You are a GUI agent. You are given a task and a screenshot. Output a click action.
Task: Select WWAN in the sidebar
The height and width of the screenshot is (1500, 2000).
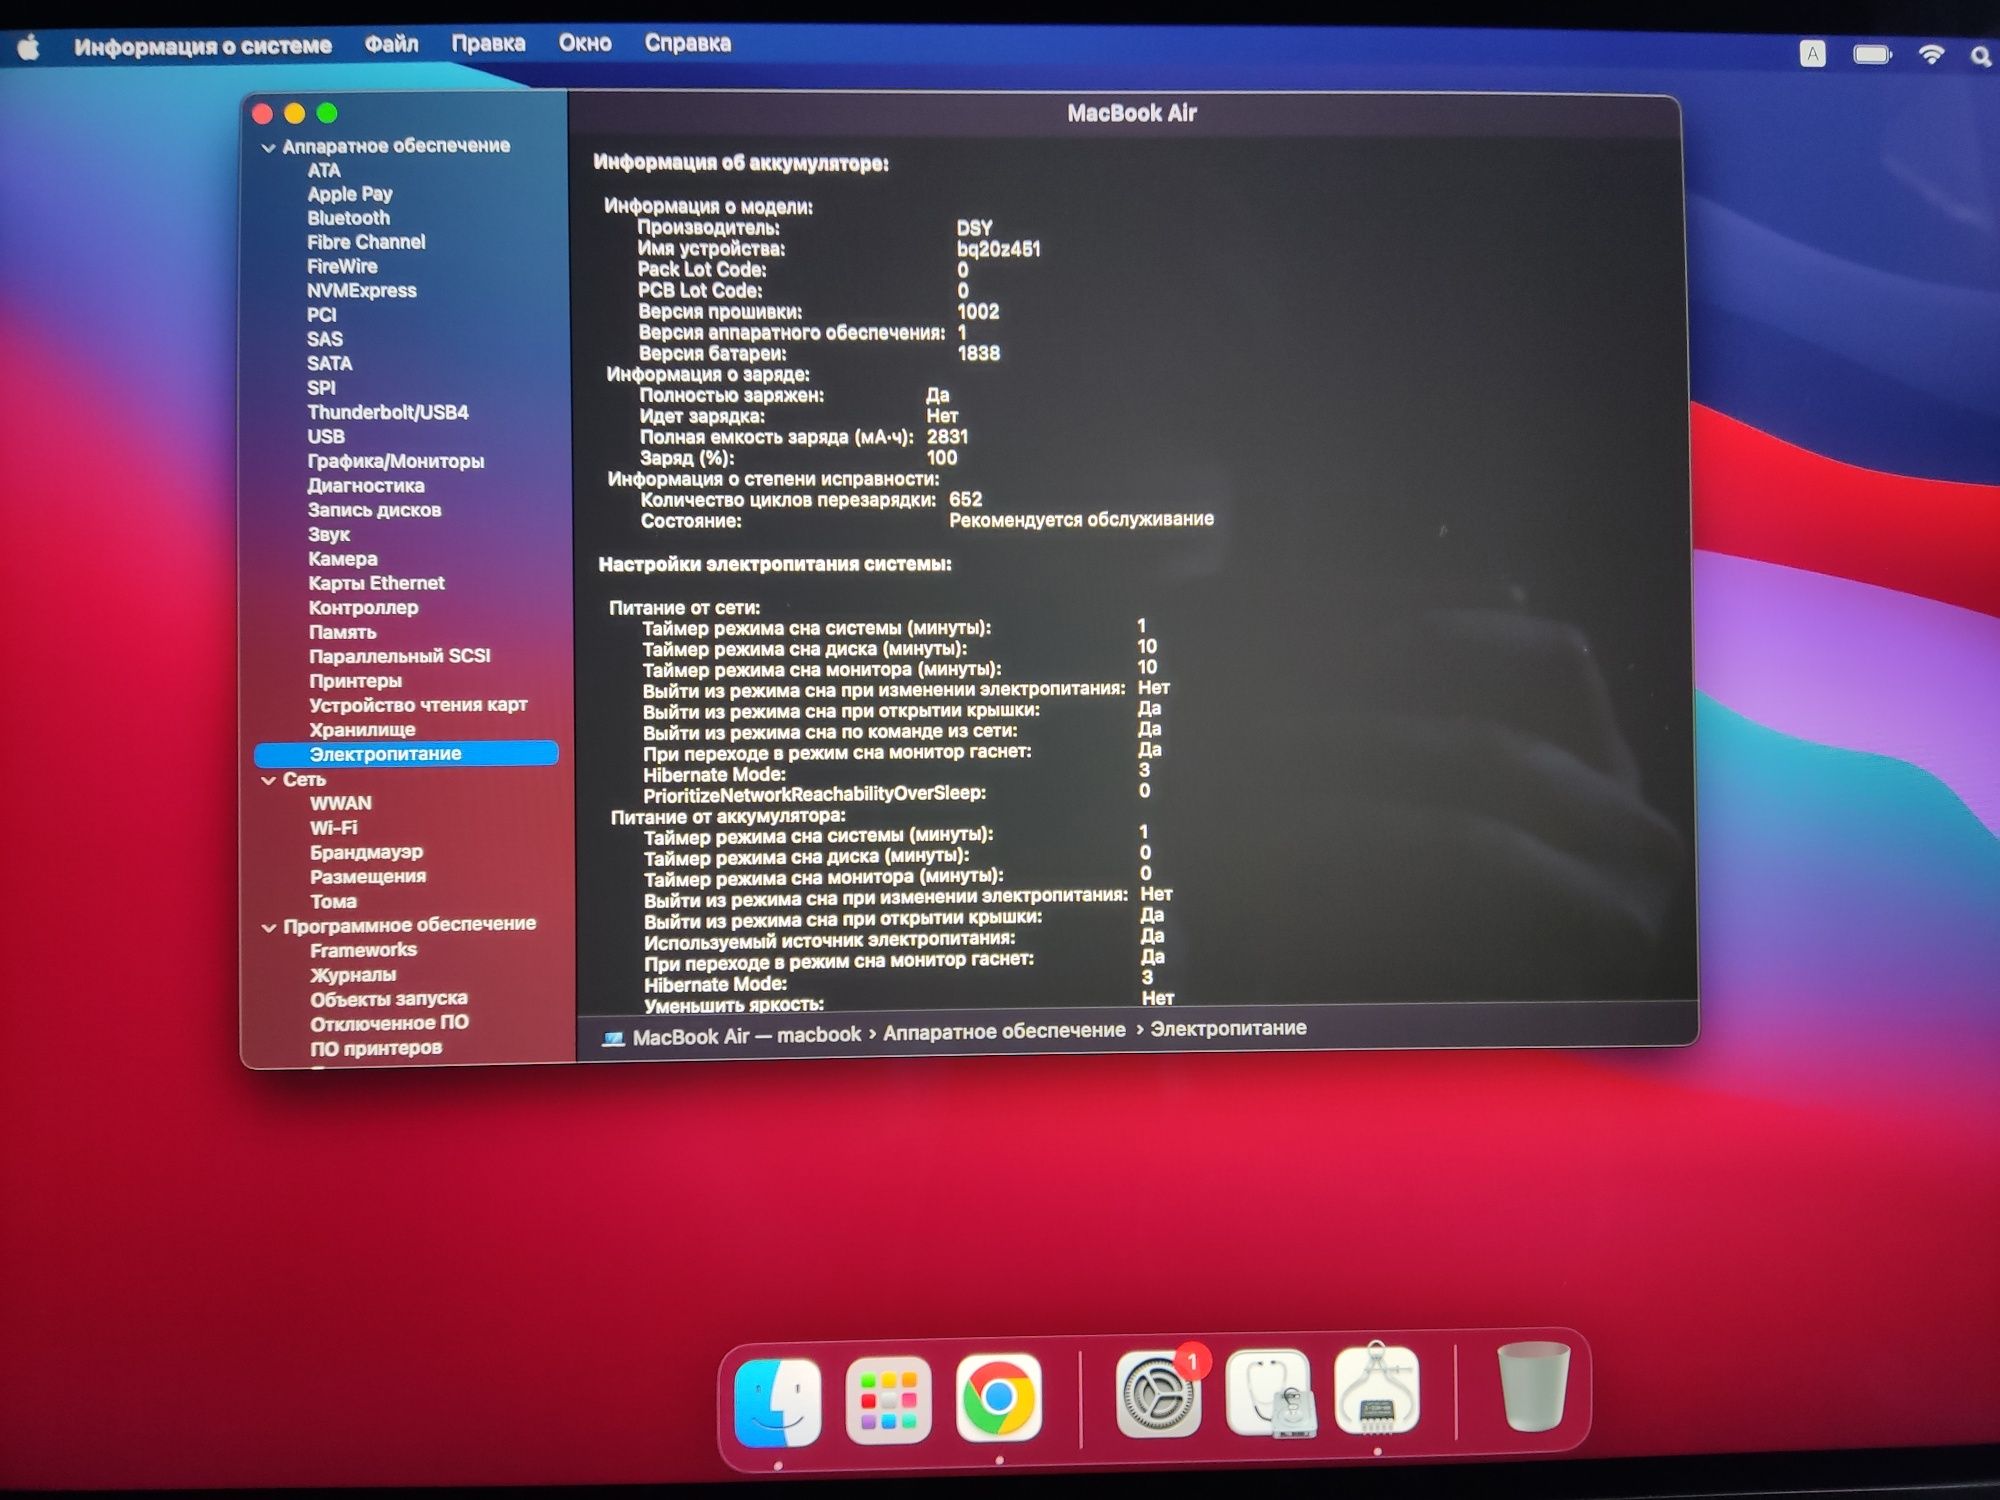(x=341, y=804)
